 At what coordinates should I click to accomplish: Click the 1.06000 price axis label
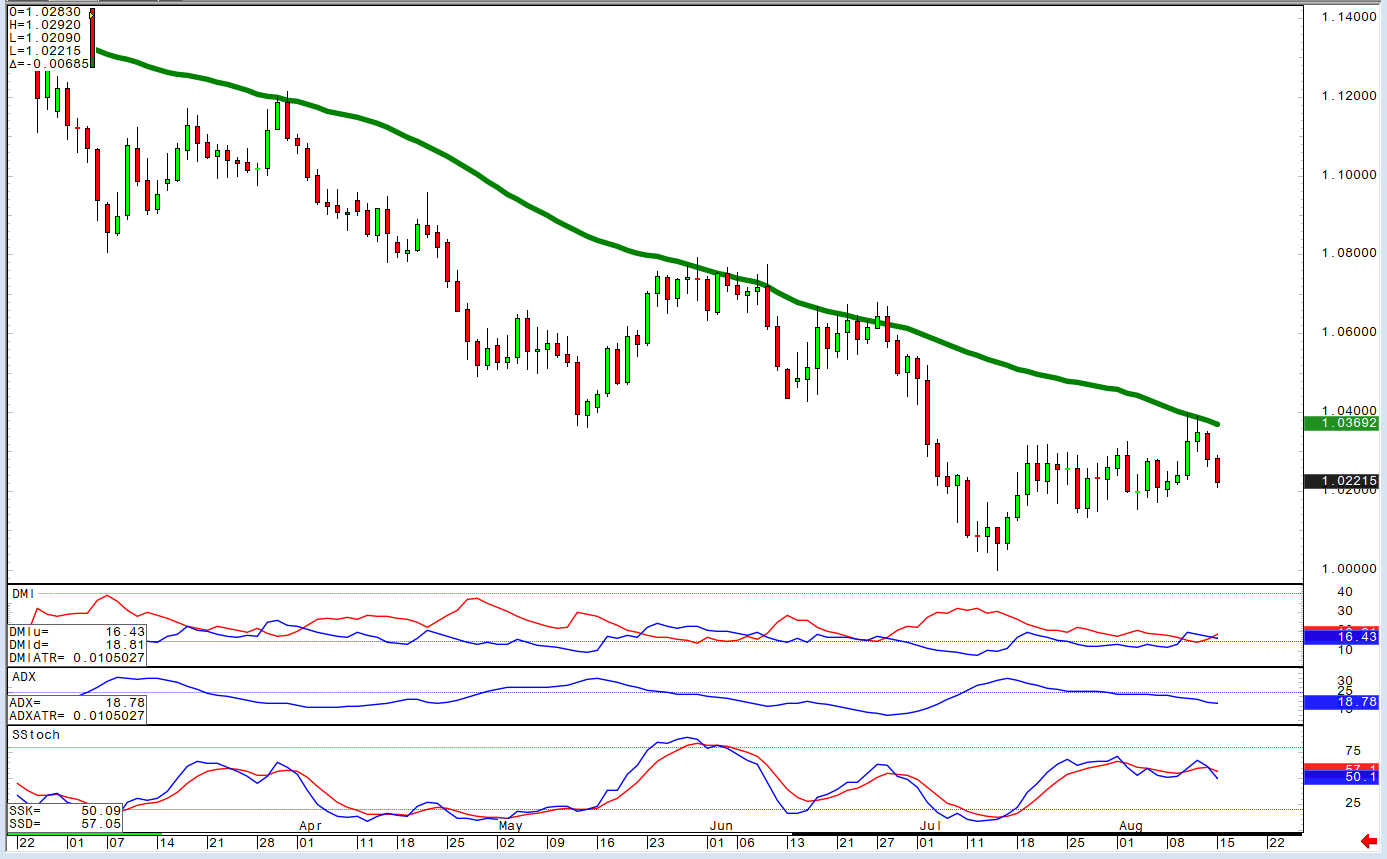pyautogui.click(x=1349, y=333)
